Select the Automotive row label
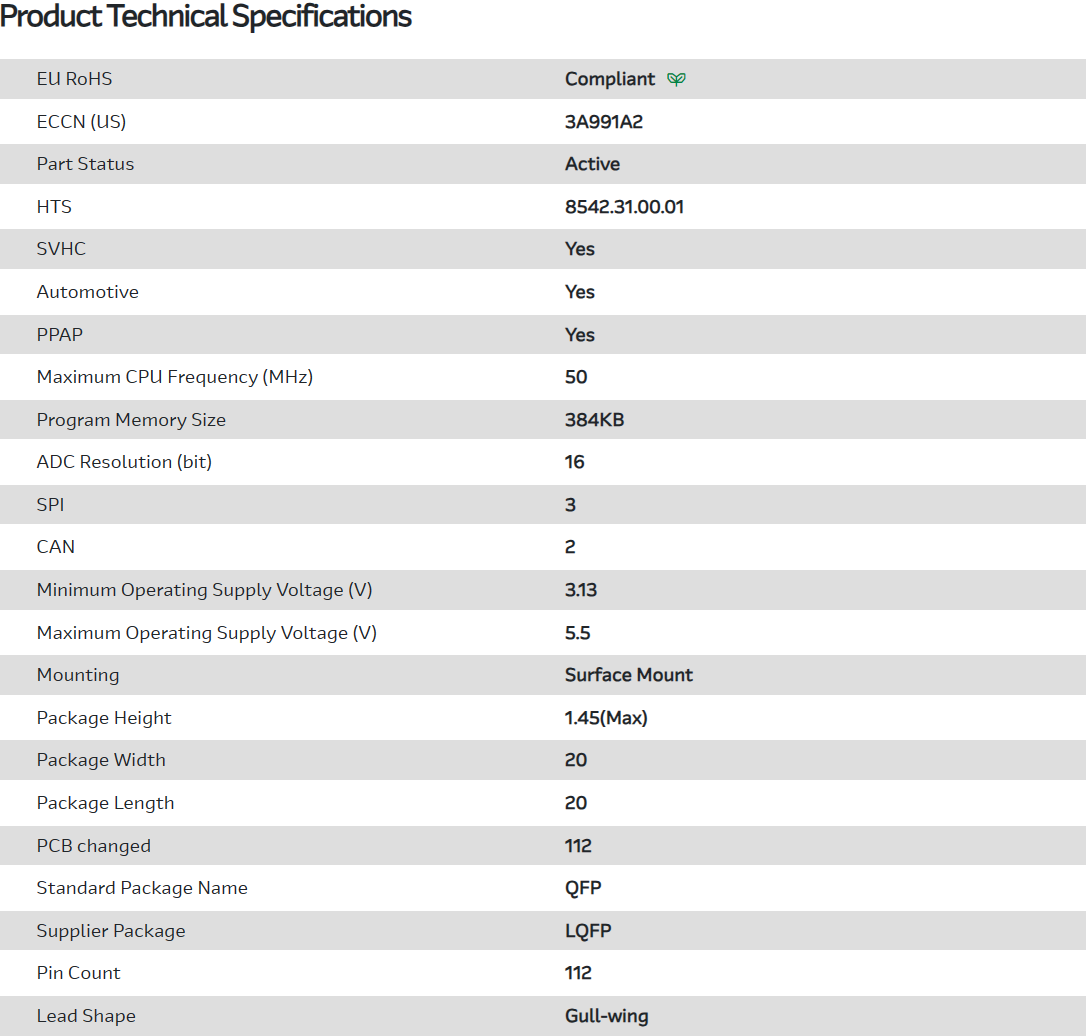 87,292
